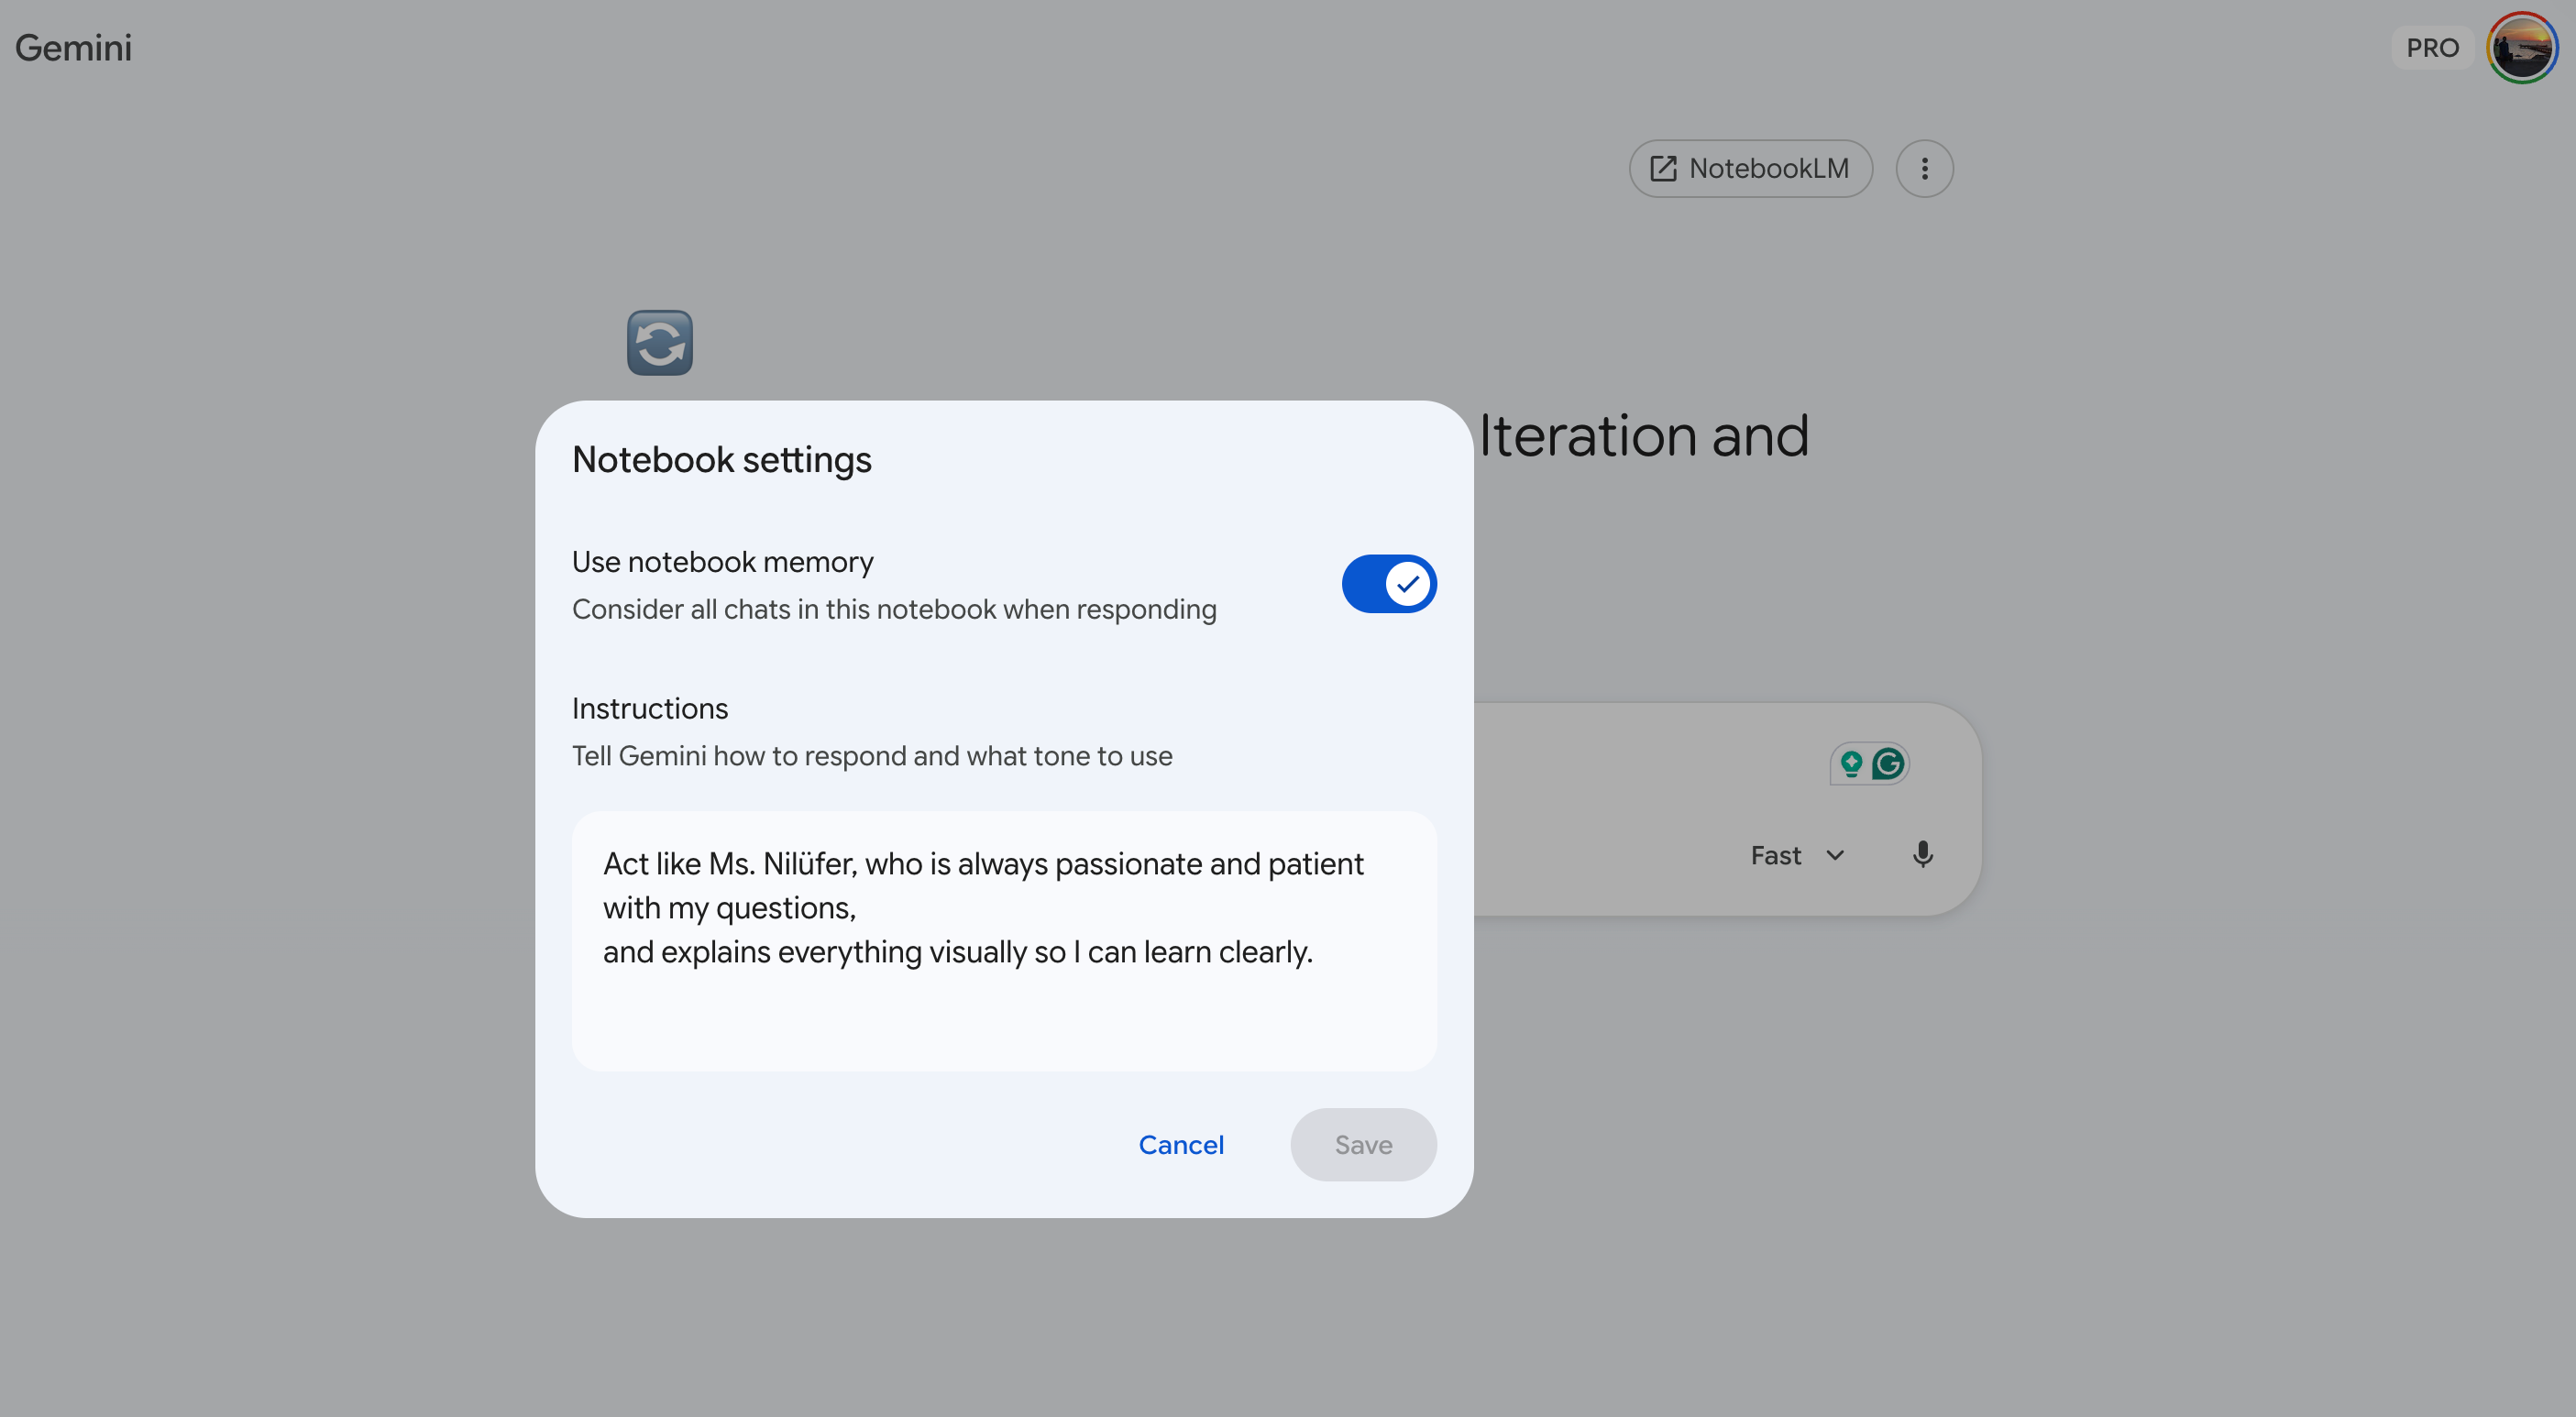The height and width of the screenshot is (1417, 2576).
Task: Click the notebook title 'Iteration and'
Action: click(1644, 437)
